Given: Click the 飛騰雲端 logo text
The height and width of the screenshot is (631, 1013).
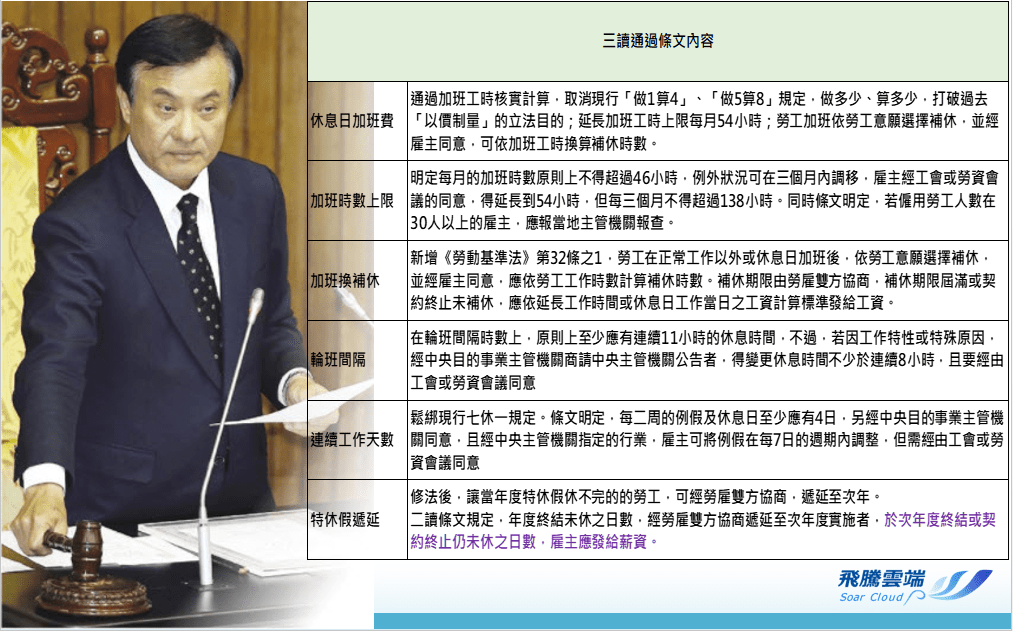Looking at the screenshot, I should point(881,579).
